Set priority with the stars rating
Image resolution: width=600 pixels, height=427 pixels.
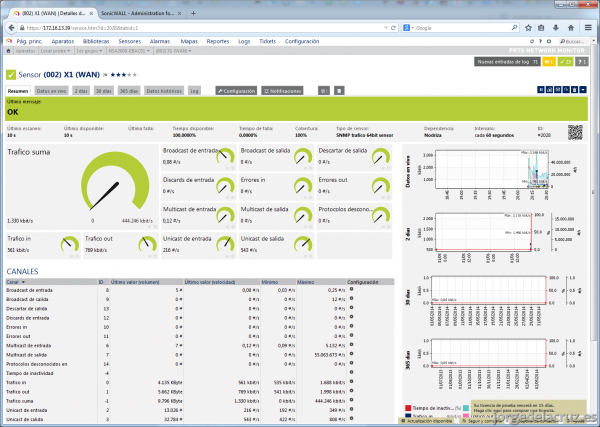click(x=123, y=75)
